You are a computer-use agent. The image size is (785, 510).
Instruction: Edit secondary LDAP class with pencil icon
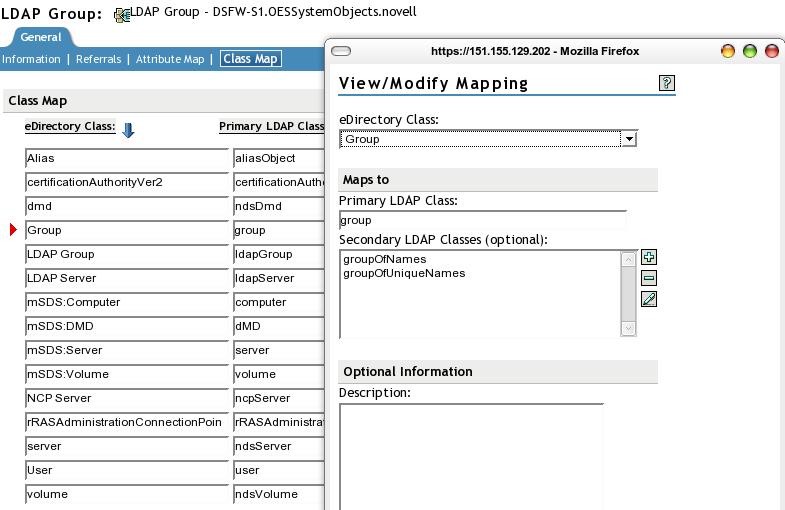(649, 299)
